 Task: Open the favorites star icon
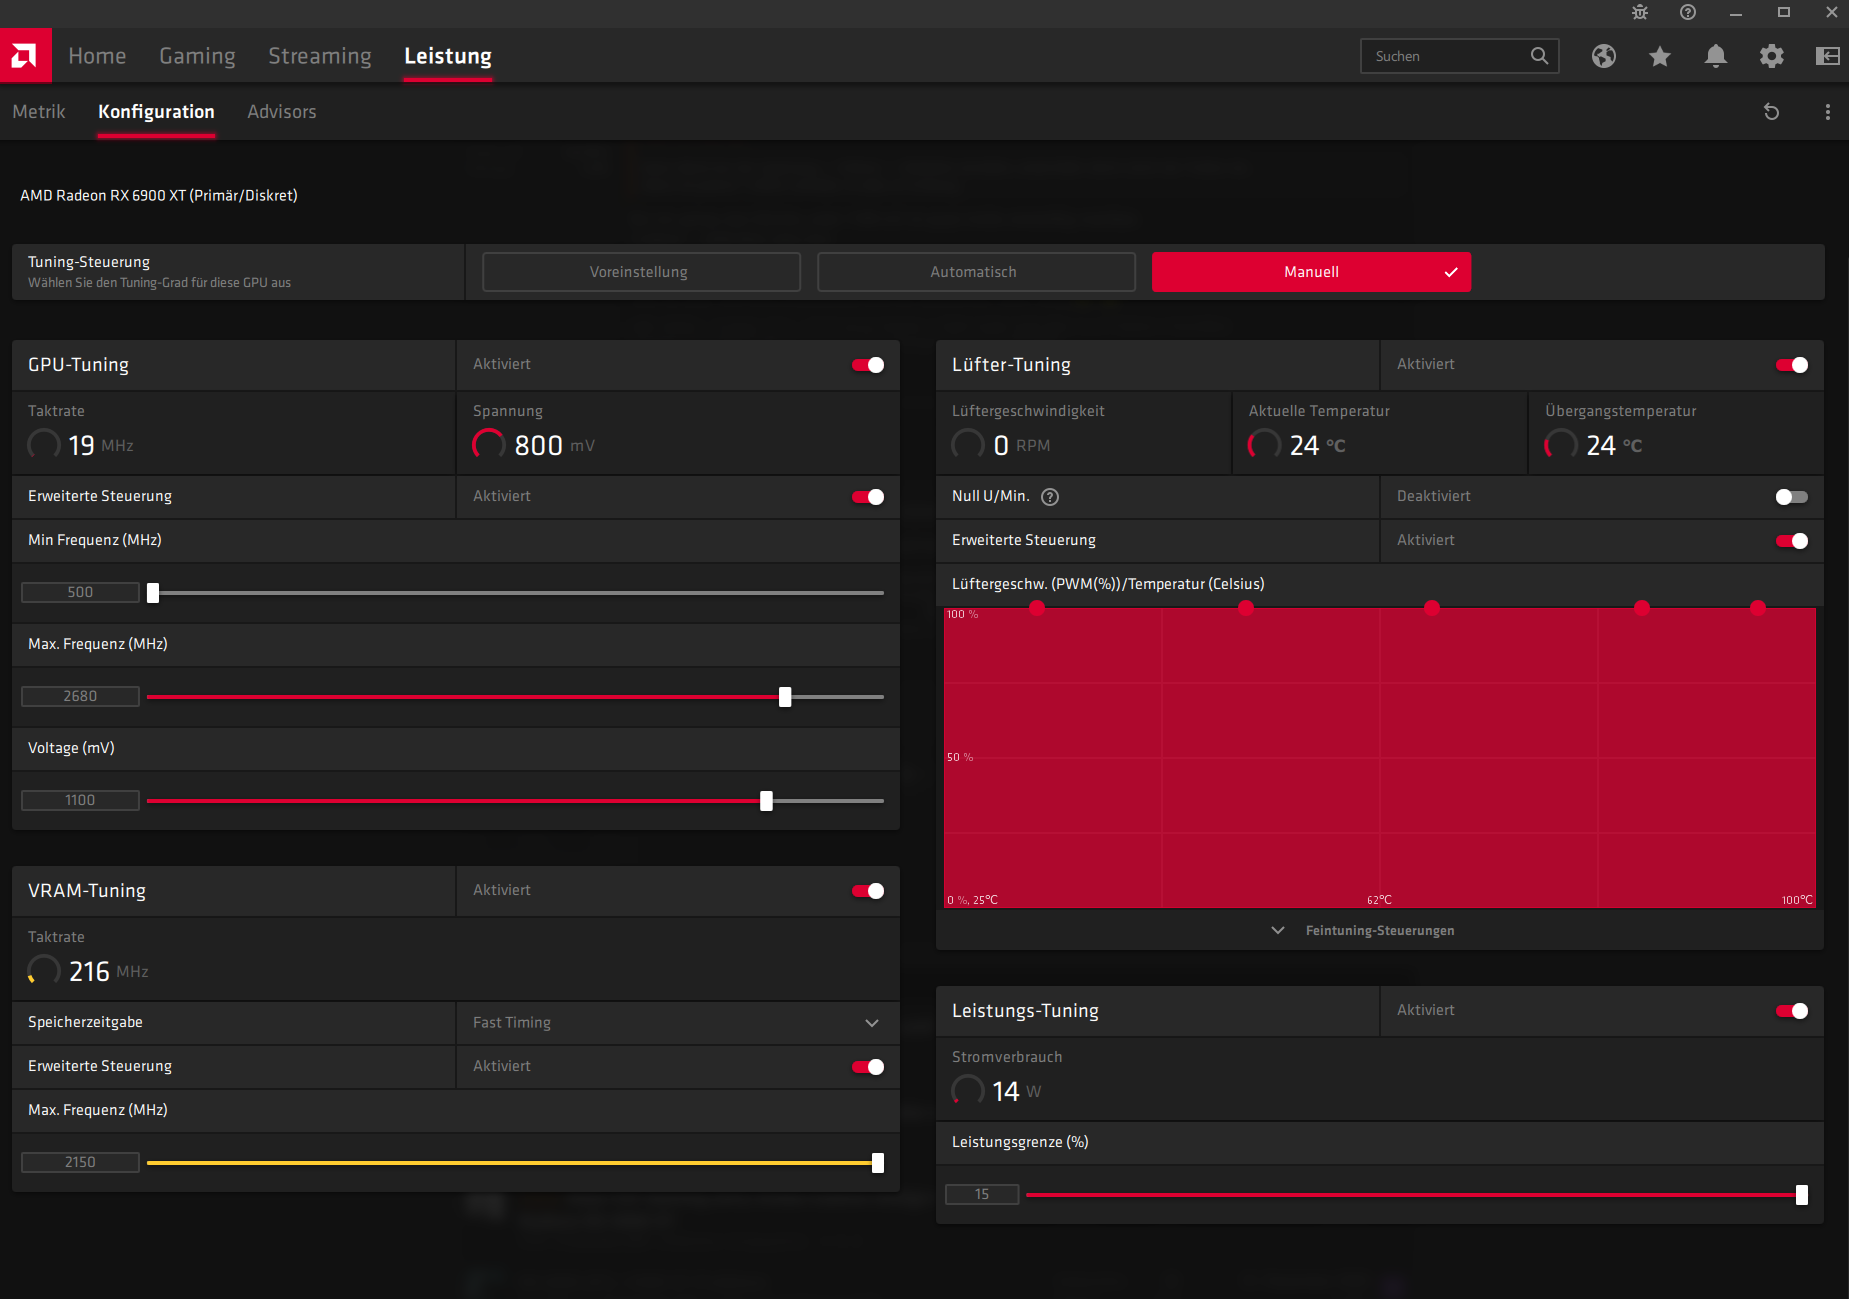(1660, 56)
